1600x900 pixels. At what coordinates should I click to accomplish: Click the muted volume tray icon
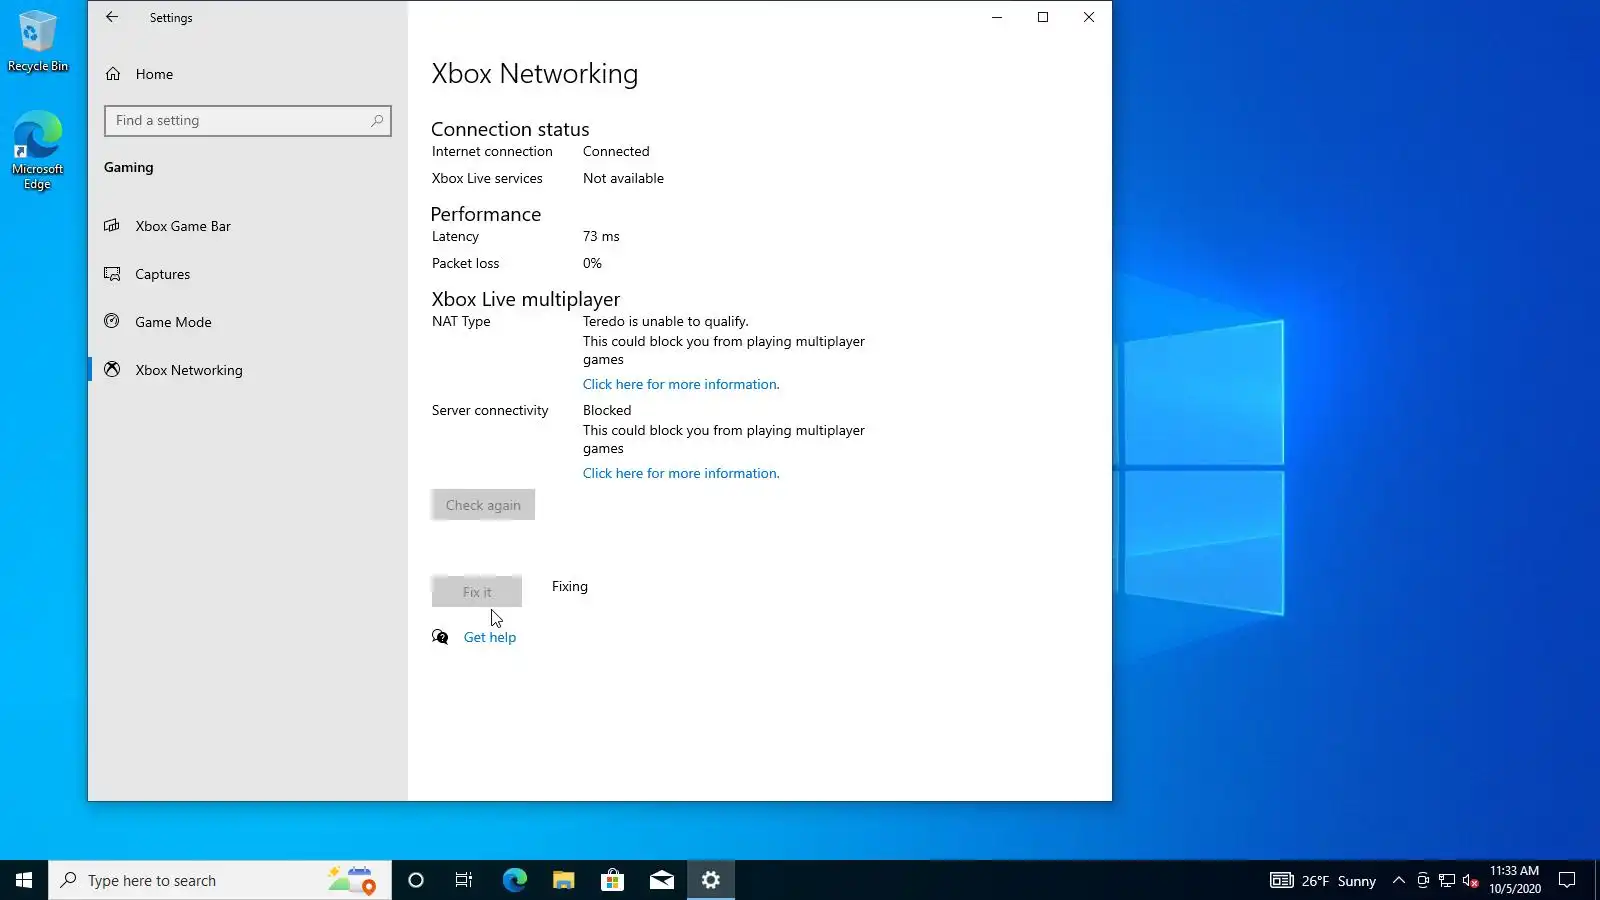click(1470, 881)
